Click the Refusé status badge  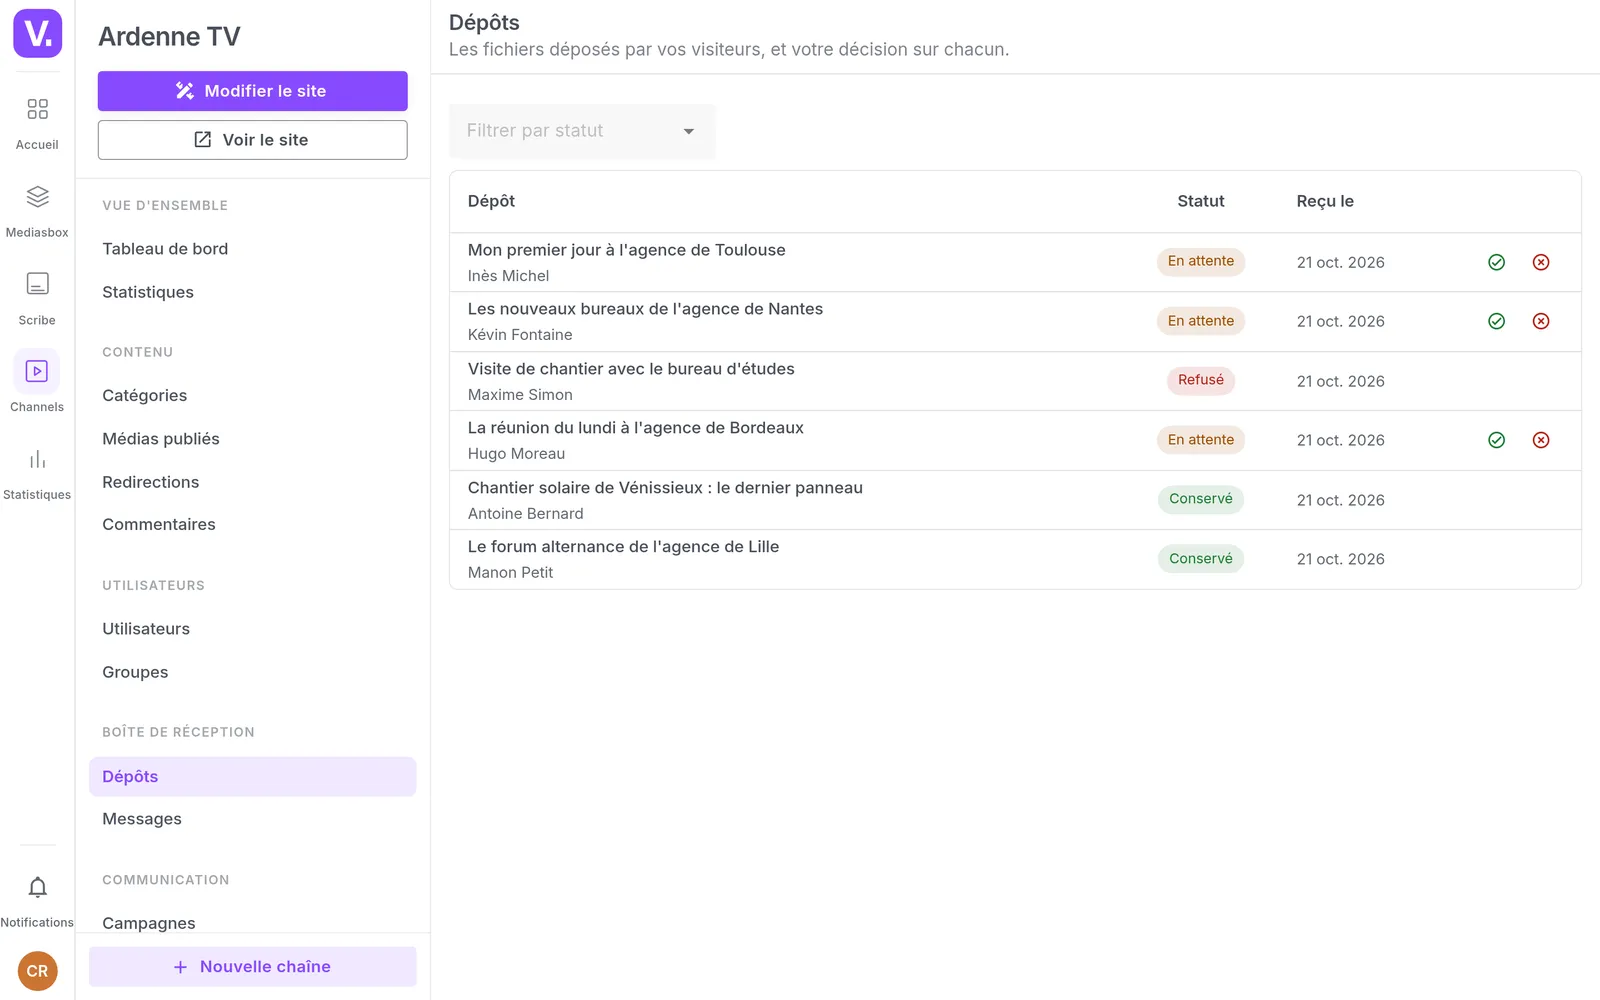[x=1201, y=380]
